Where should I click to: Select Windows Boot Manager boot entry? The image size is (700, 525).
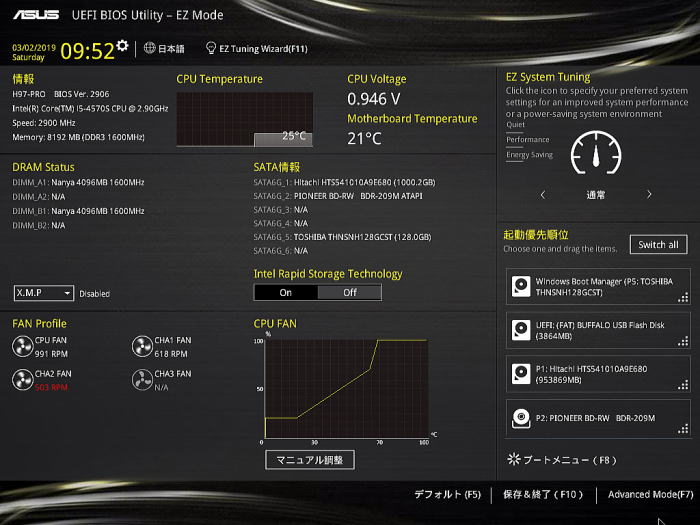(598, 287)
